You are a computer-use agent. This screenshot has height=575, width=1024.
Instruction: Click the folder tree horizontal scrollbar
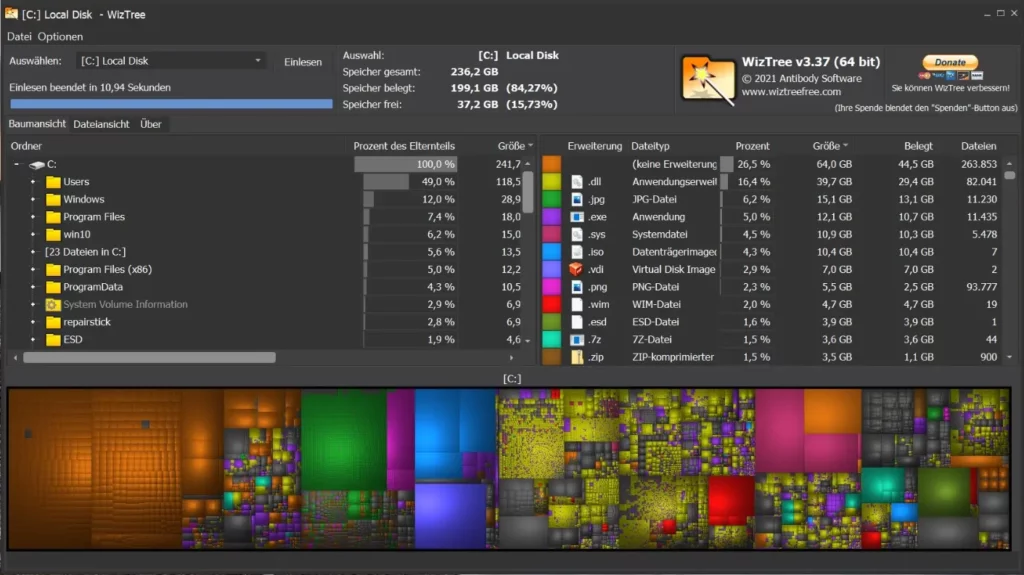(150, 357)
